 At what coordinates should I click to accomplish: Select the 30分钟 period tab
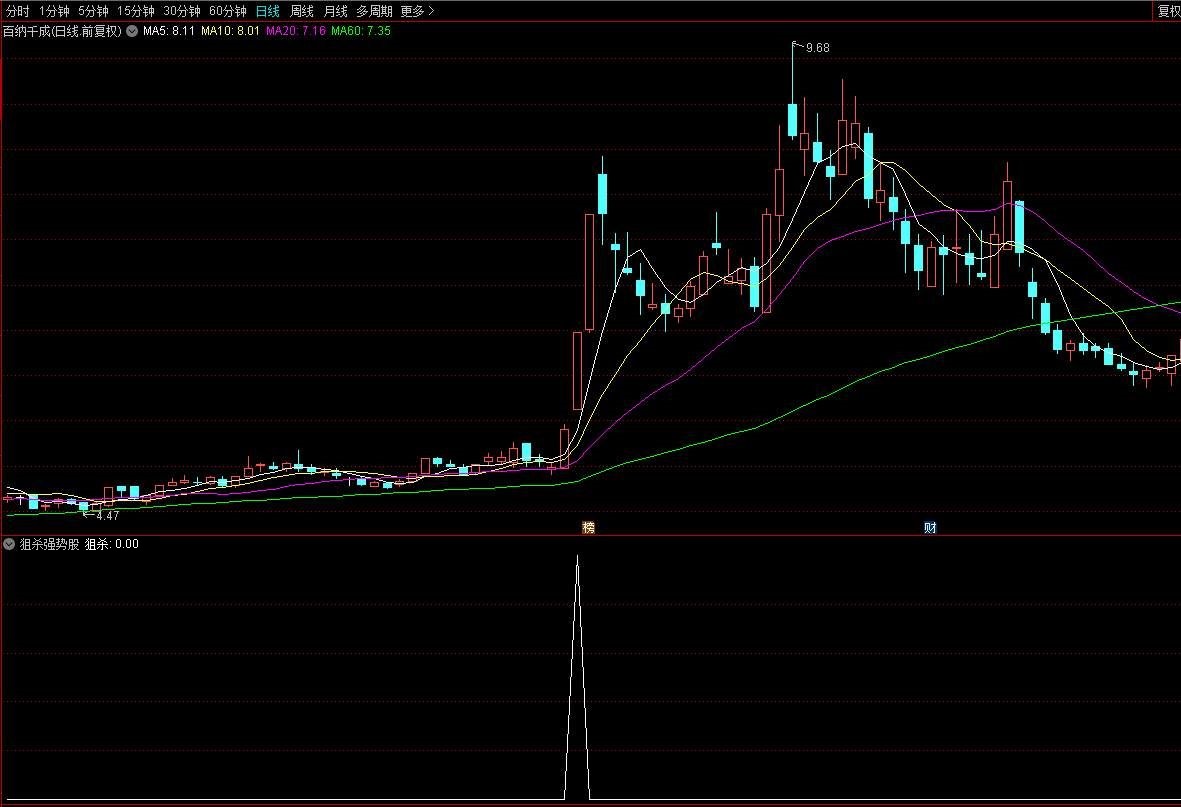pyautogui.click(x=182, y=11)
